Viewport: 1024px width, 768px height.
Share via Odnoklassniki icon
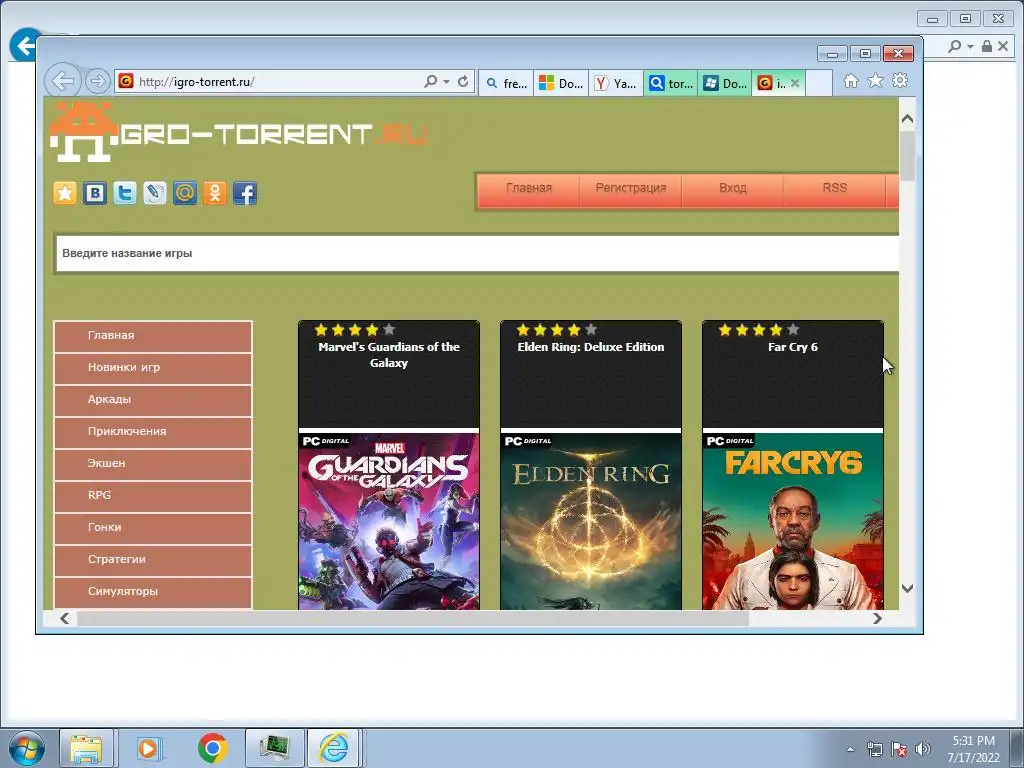tap(215, 193)
